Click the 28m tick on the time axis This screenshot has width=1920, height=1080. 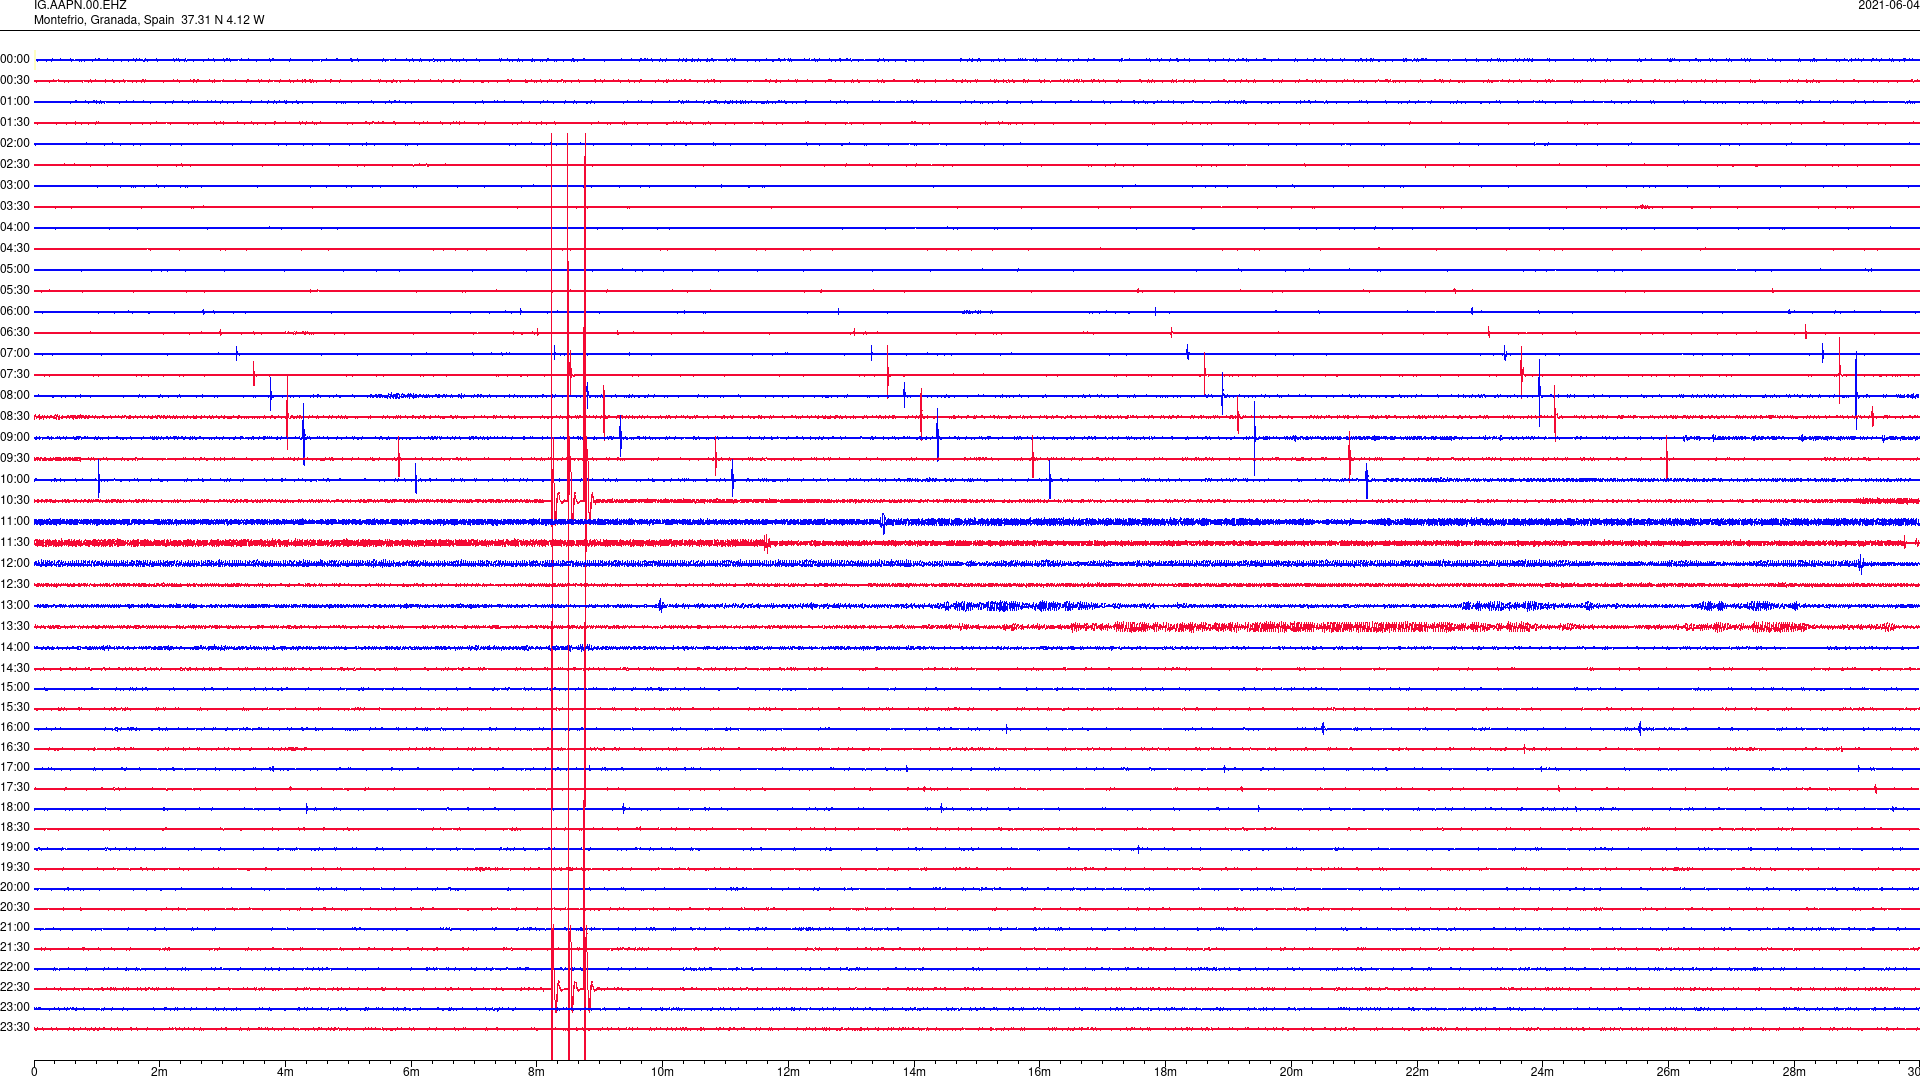click(1794, 1072)
